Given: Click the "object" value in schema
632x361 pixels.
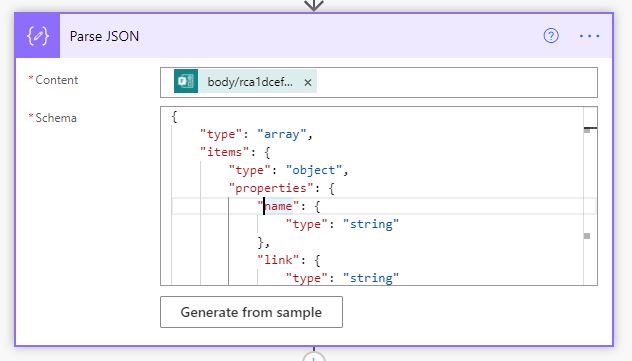Looking at the screenshot, I should [314, 170].
